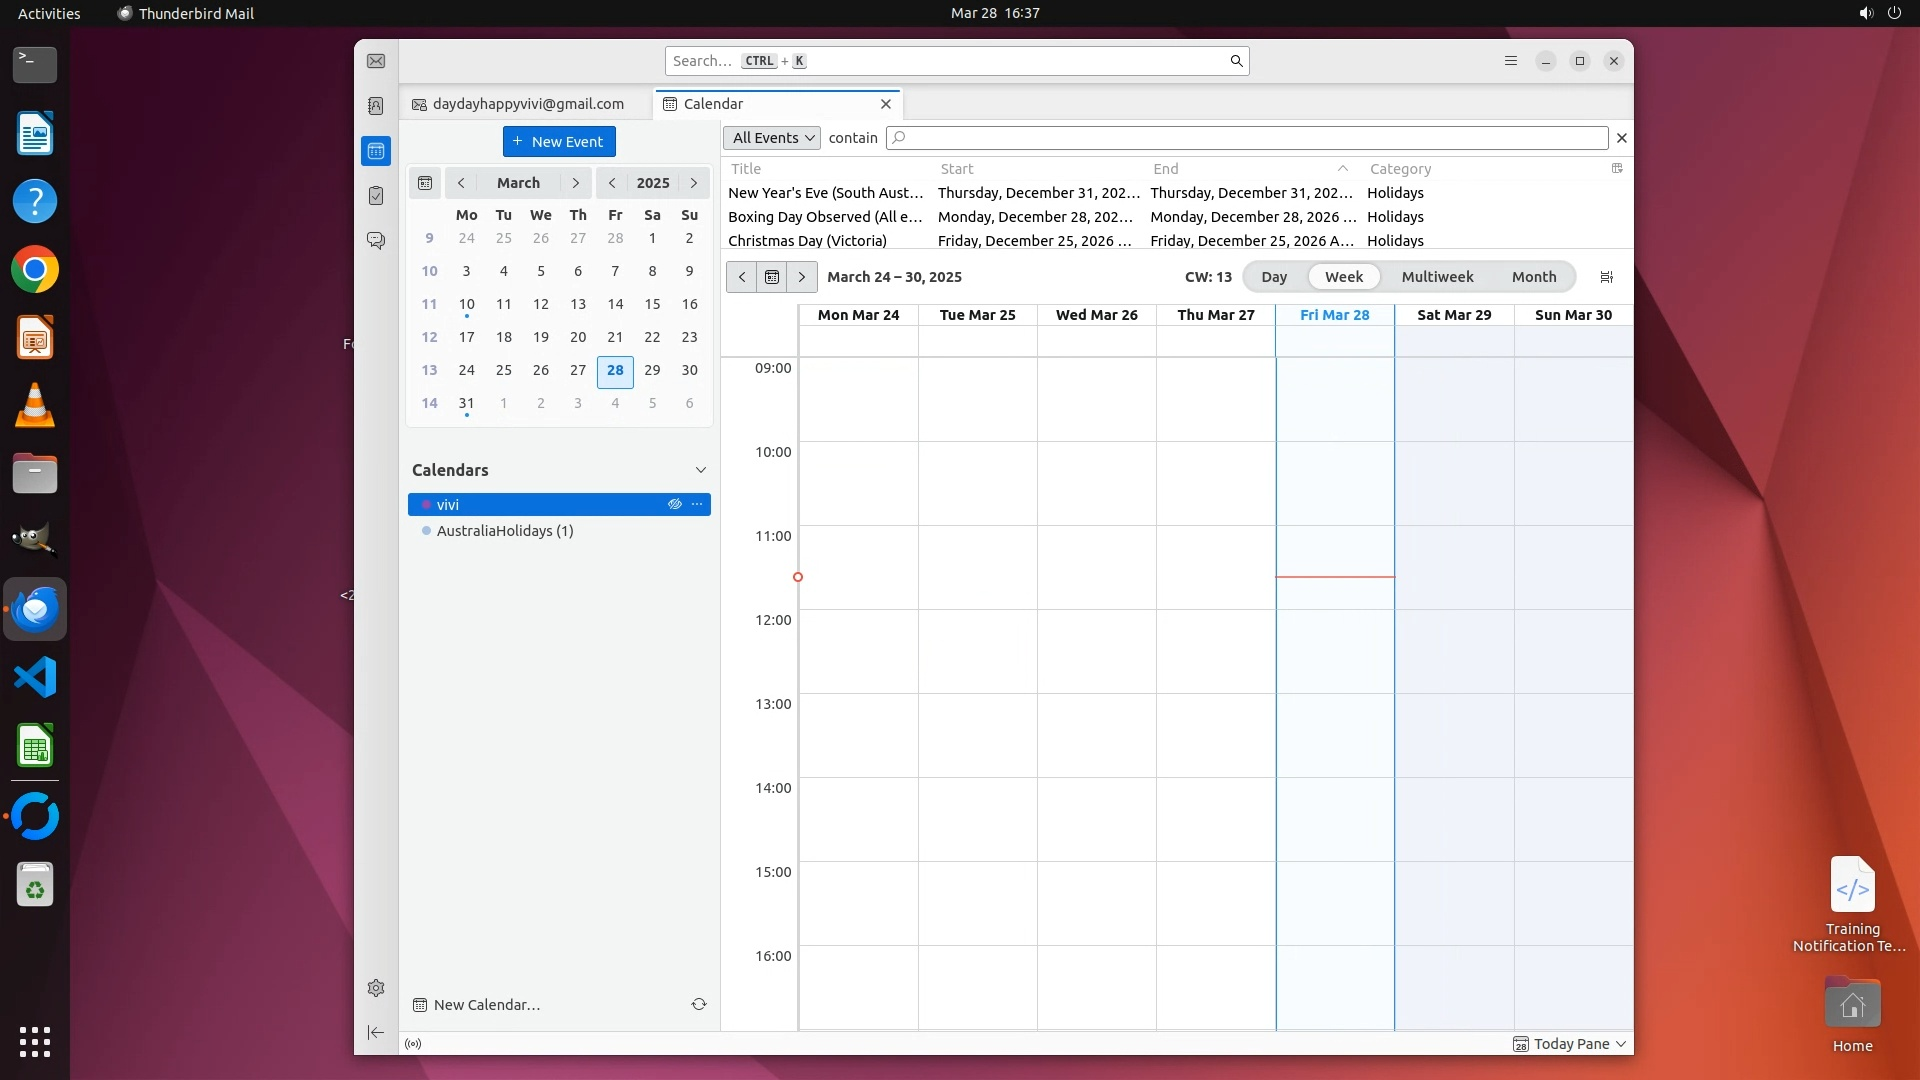The height and width of the screenshot is (1080, 1920).
Task: Collapse the Calendars section chevron
Action: 701,470
